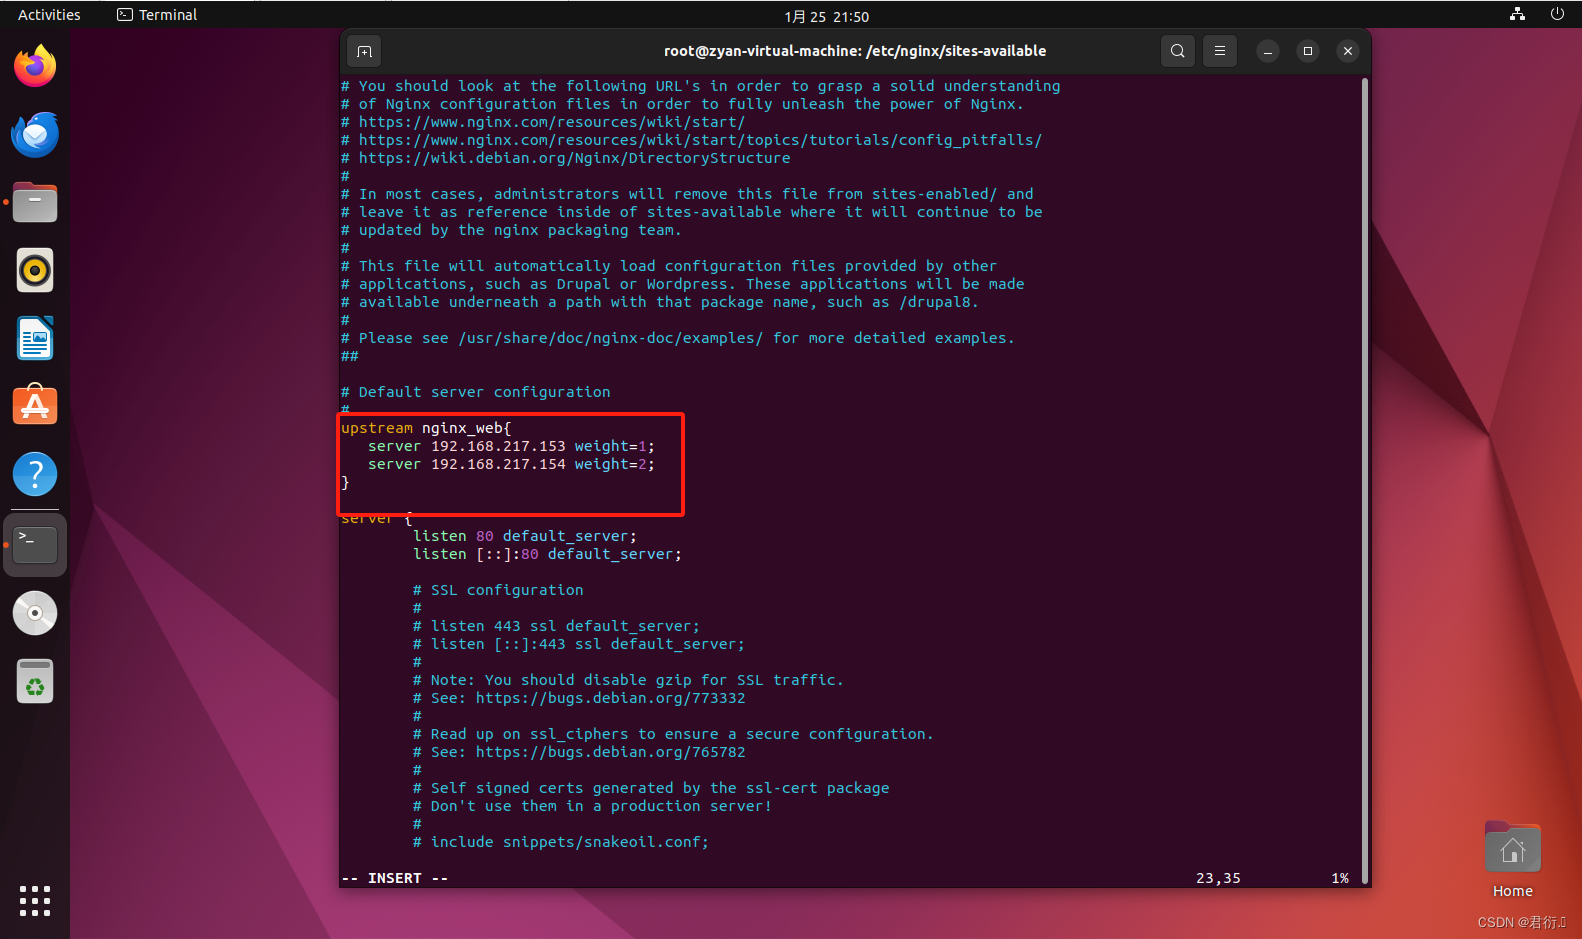Click the '/usr/share/doc/nginx-doc/examples/' comment line
The image size is (1582, 939).
tap(678, 338)
